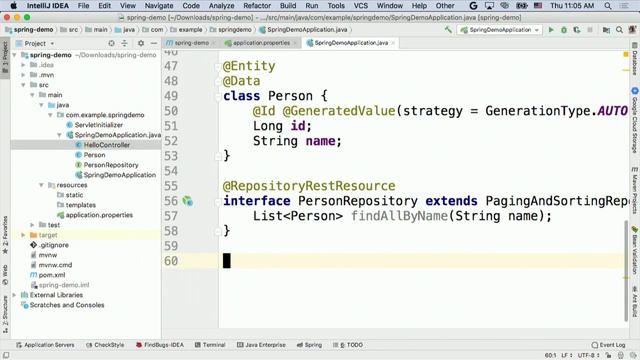The width and height of the screenshot is (640, 360).
Task: Run SpringDemoApplication with green play icon
Action: (551, 30)
